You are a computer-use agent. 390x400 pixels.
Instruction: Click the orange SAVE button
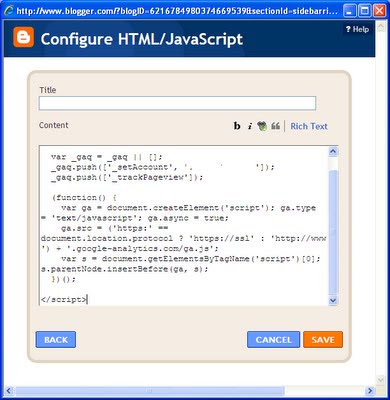pos(323,340)
